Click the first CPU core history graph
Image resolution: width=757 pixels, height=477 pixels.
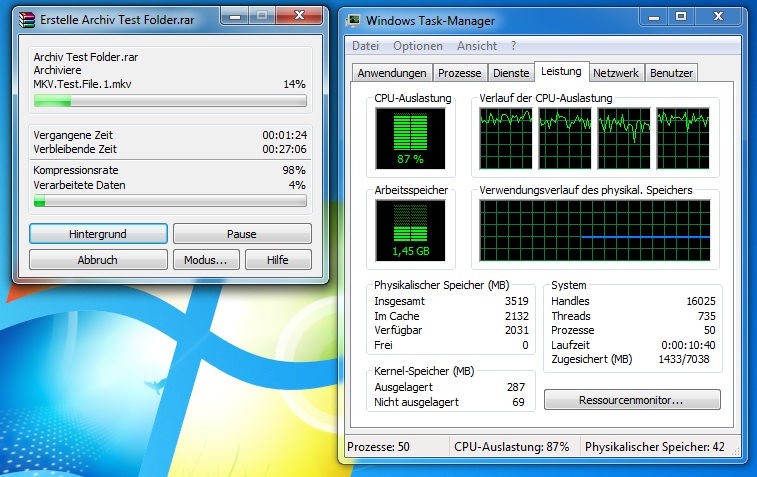(x=506, y=139)
